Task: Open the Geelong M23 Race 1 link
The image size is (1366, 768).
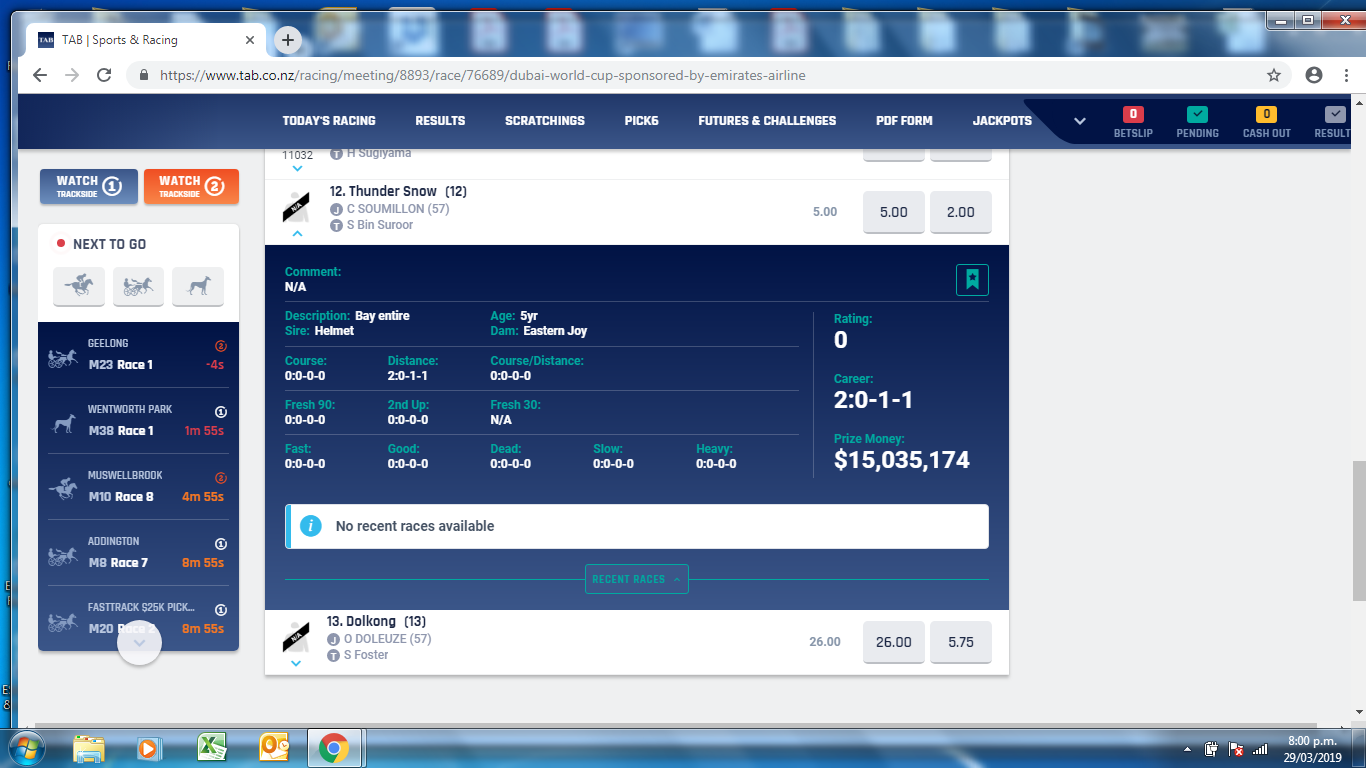Action: click(138, 355)
